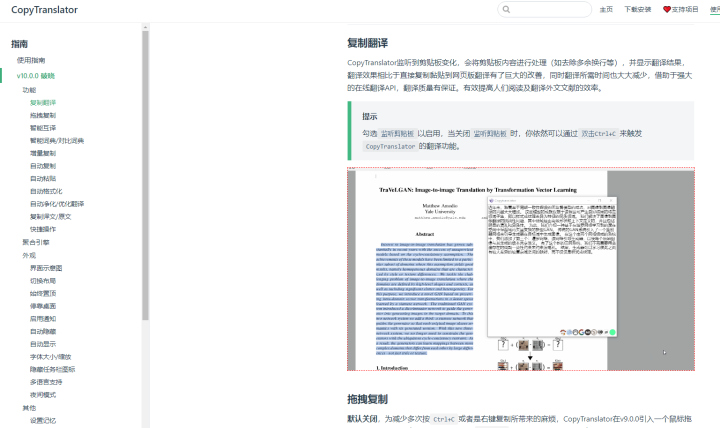Go to 自动粘贴 sidebar link
The width and height of the screenshot is (720, 428).
click(x=43, y=179)
